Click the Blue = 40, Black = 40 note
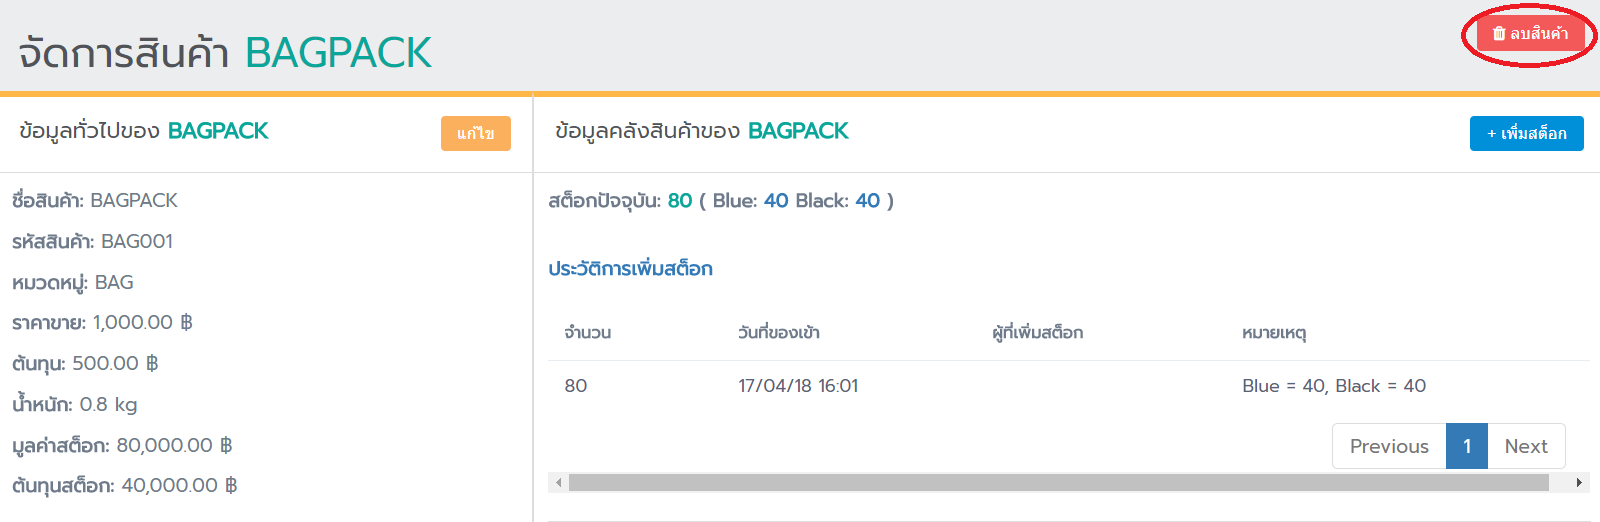1600x522 pixels. click(1334, 386)
